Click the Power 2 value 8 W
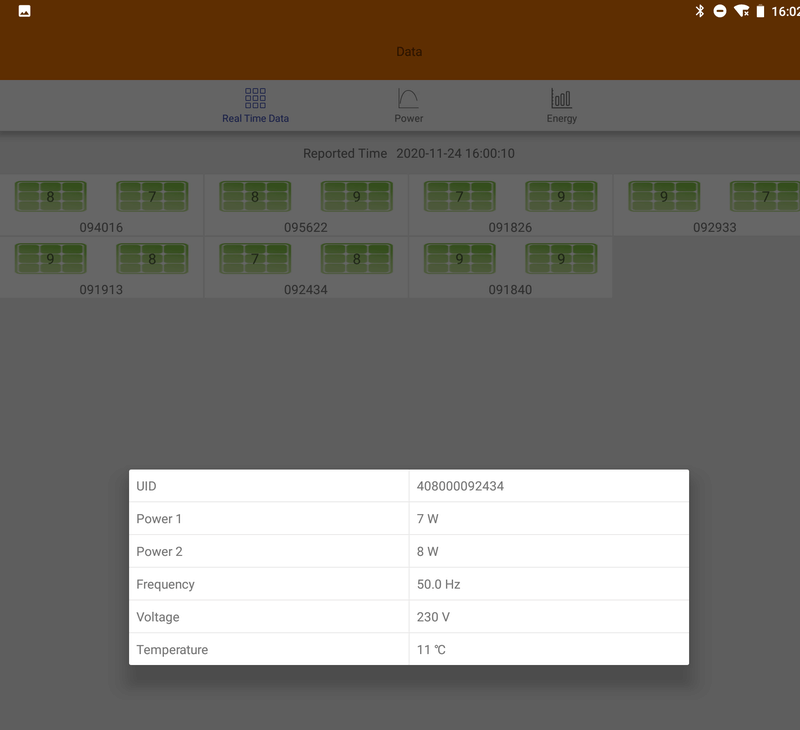The height and width of the screenshot is (730, 800). pyautogui.click(x=428, y=551)
